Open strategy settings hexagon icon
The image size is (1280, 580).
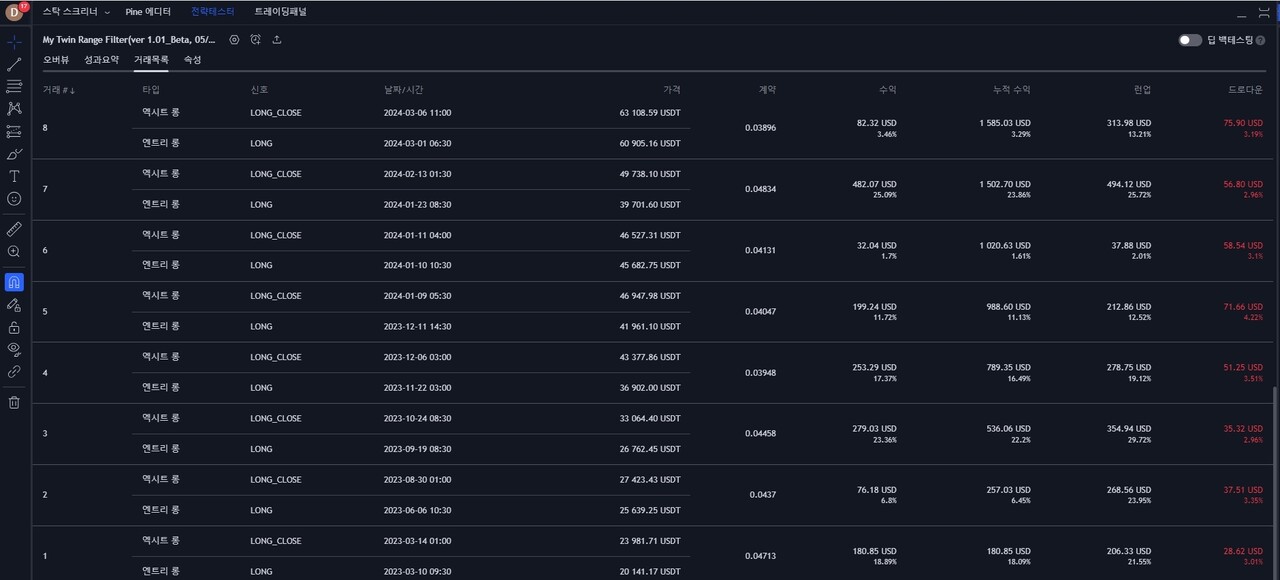click(x=234, y=40)
